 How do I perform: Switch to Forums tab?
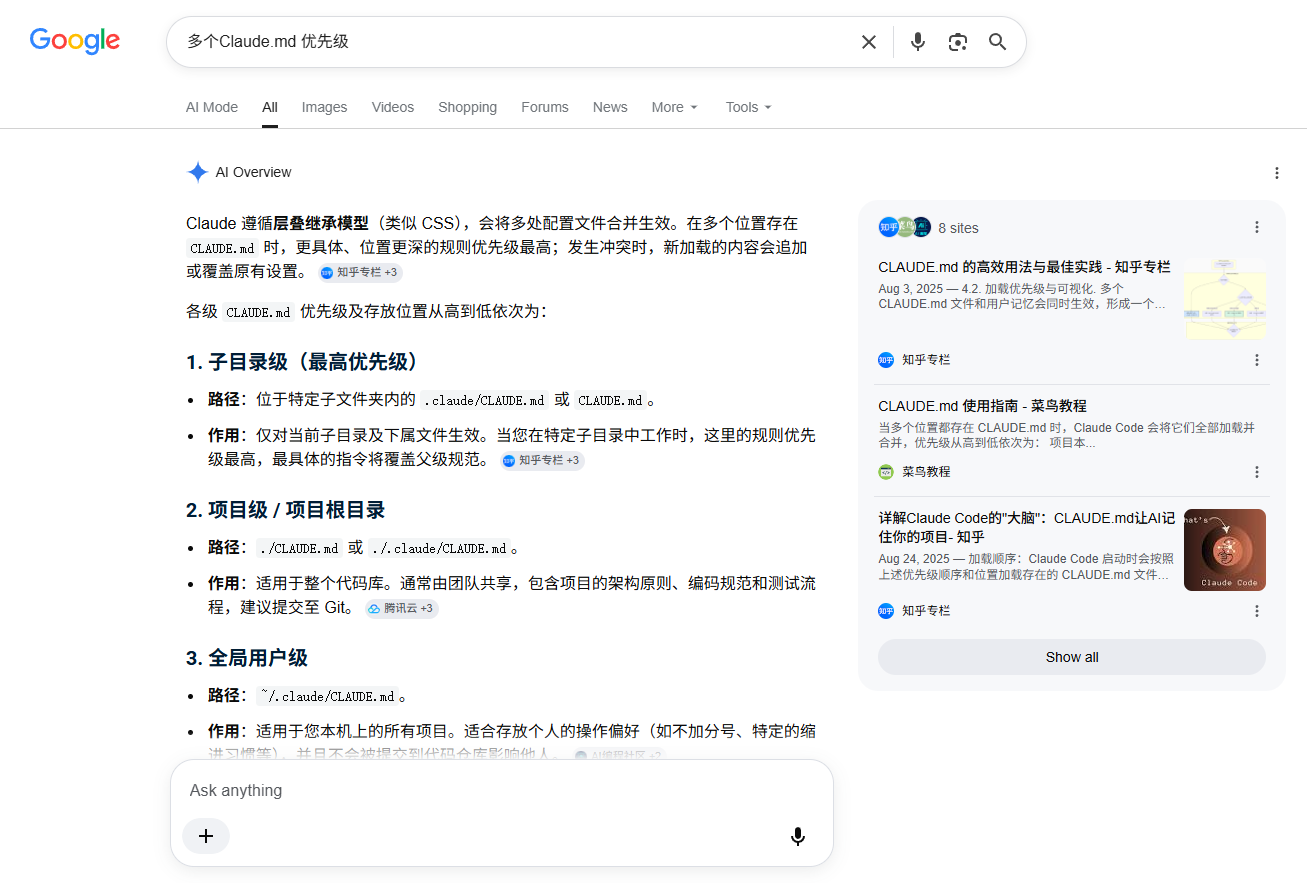pos(545,107)
